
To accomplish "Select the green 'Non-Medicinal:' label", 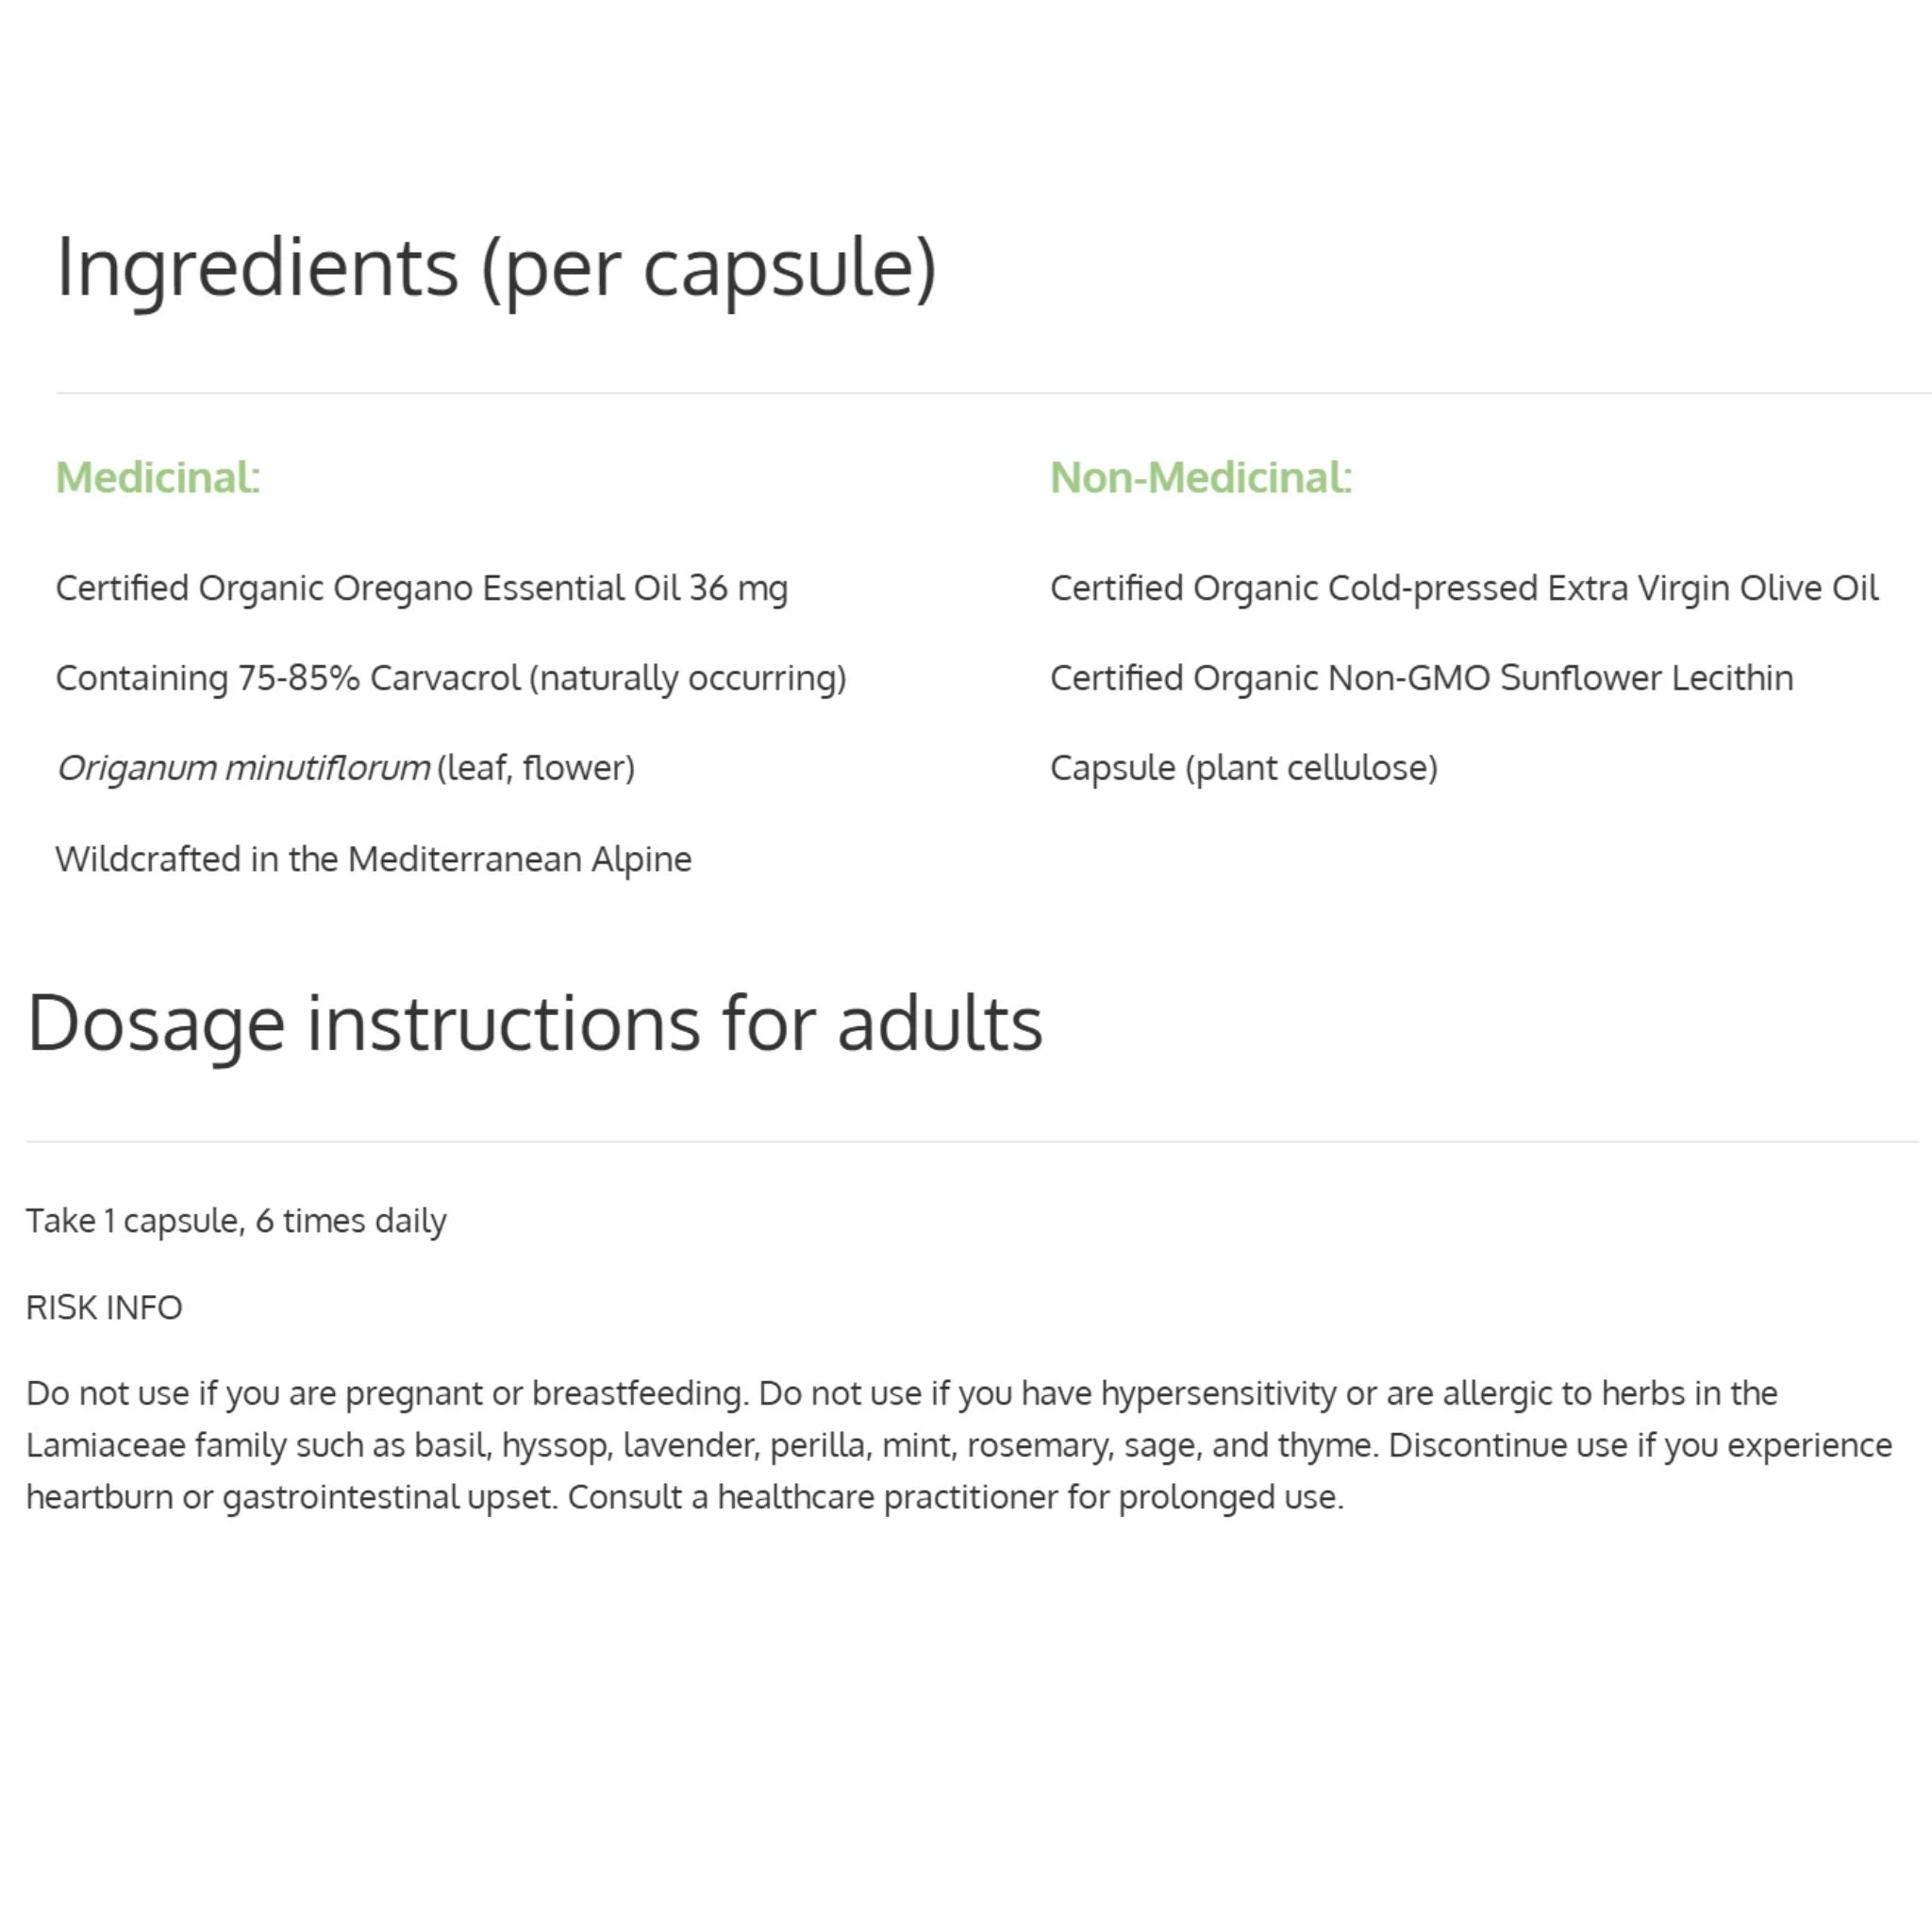I will pos(1201,477).
